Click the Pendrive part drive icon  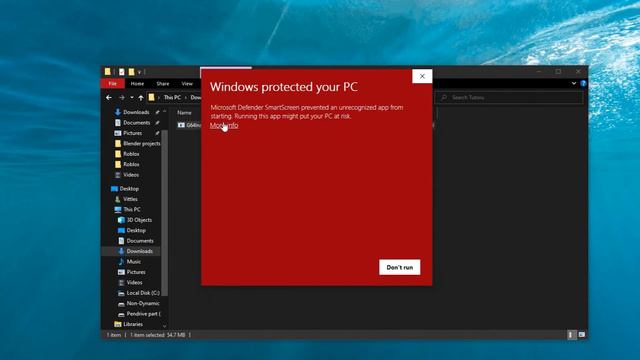(x=121, y=314)
